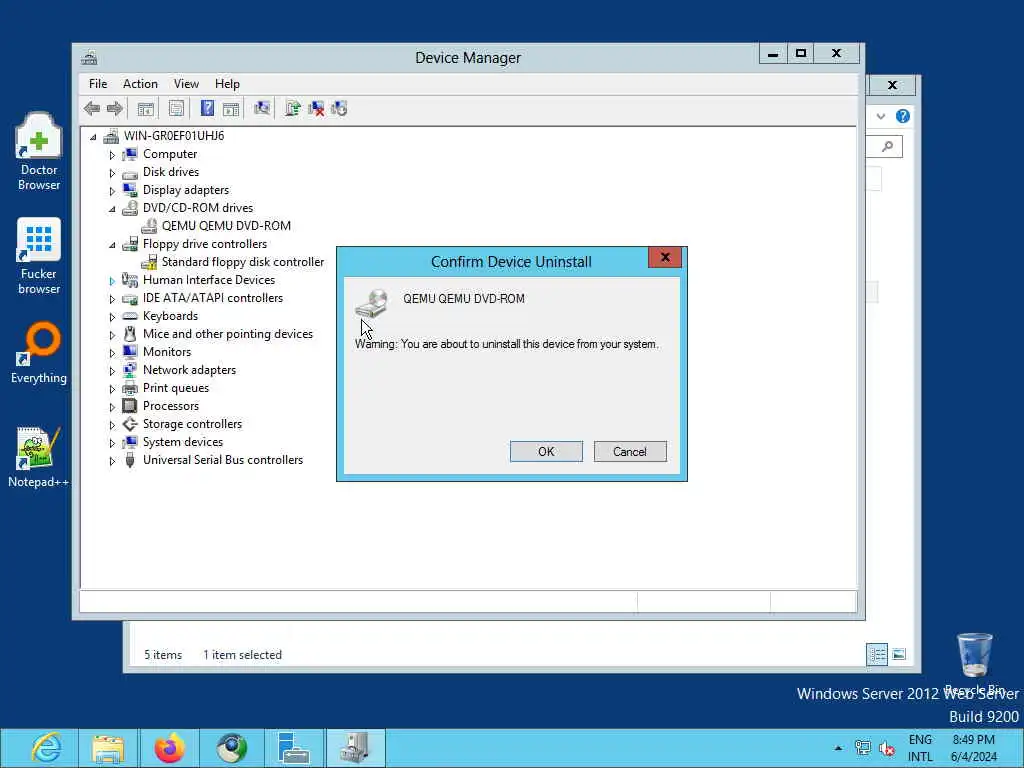Image resolution: width=1024 pixels, height=768 pixels.
Task: Click the Device Manager title bar icon
Action: (x=89, y=58)
